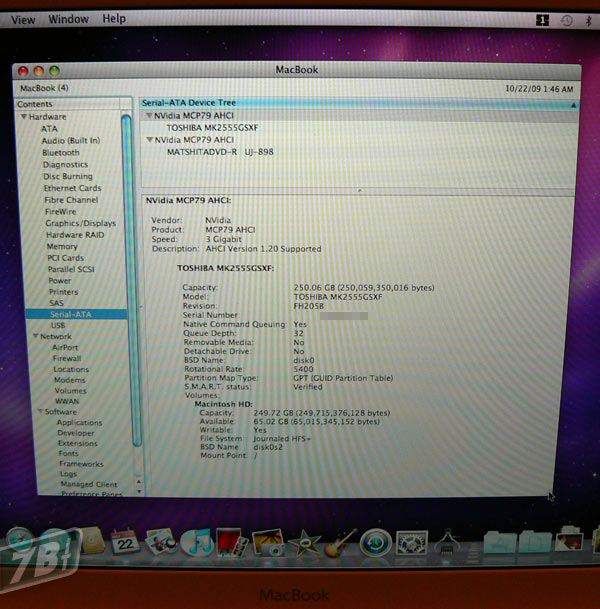The image size is (600, 609).
Task: Select Disc Burning in the sidebar
Action: click(68, 176)
